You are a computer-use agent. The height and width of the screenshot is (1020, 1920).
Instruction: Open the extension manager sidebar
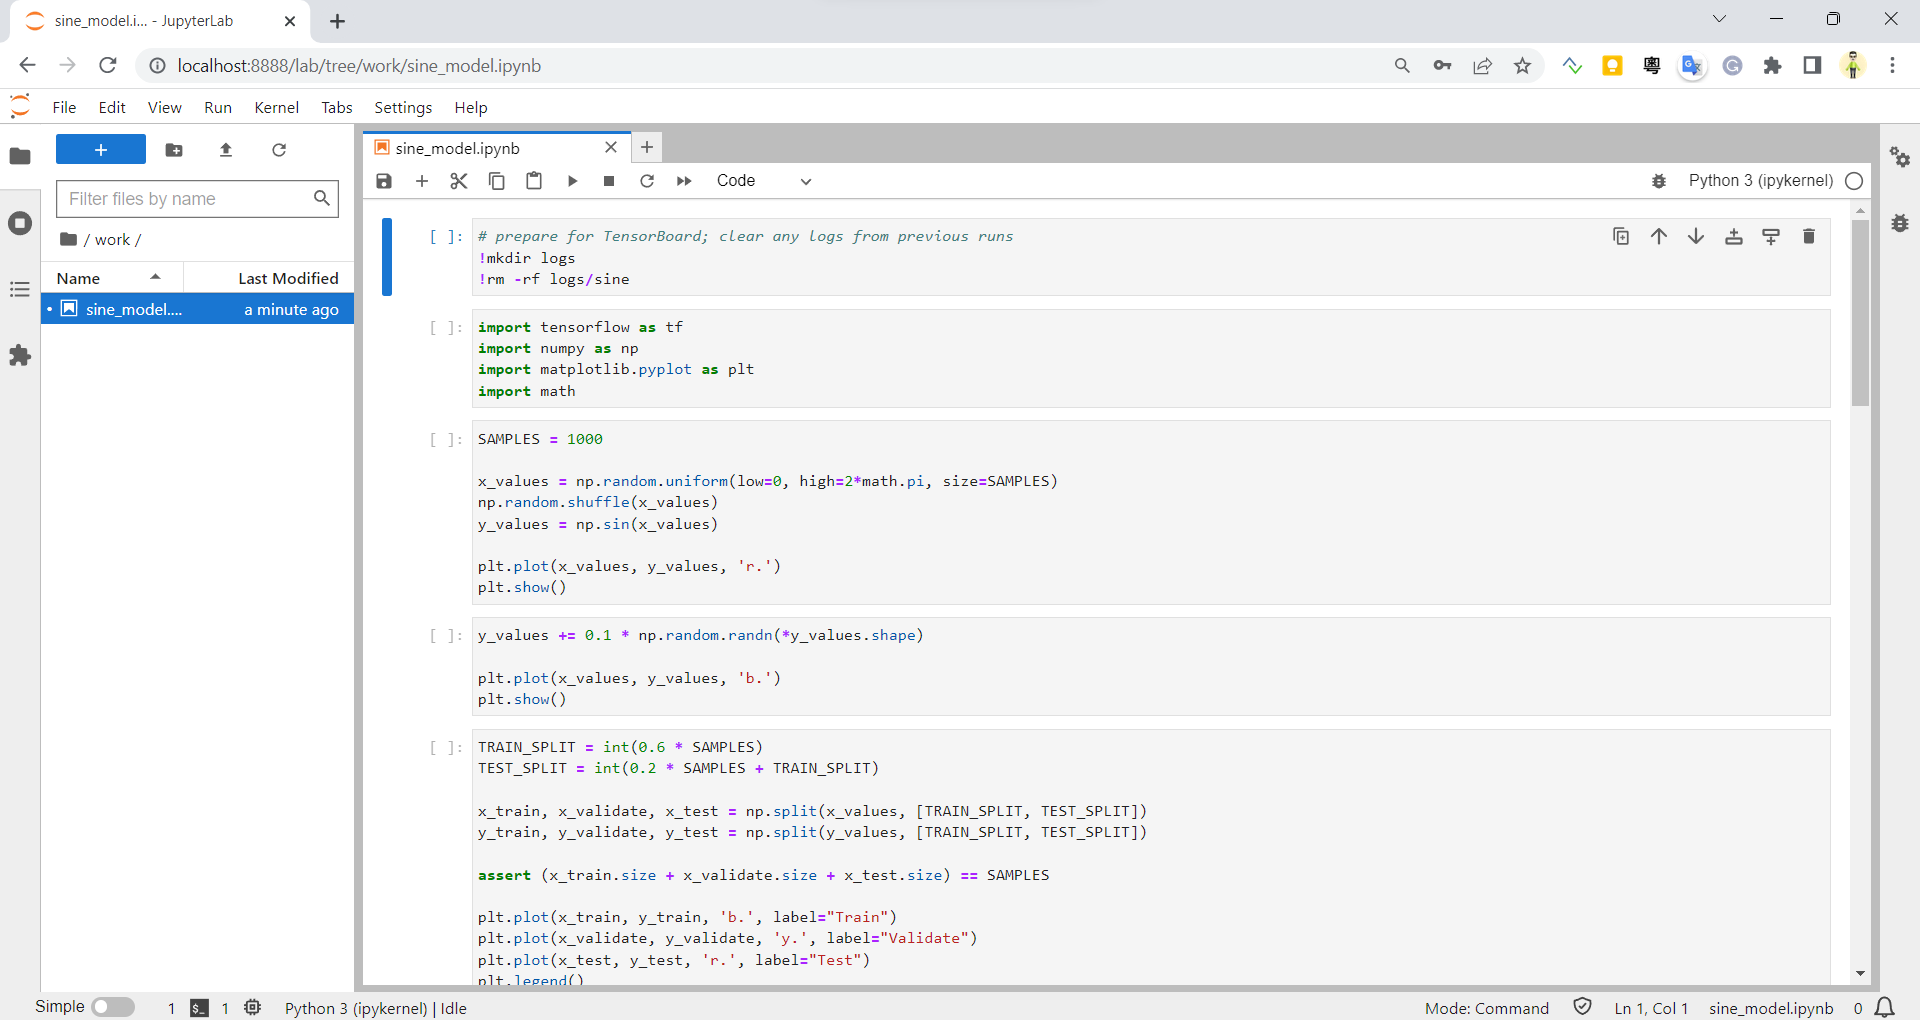20,356
